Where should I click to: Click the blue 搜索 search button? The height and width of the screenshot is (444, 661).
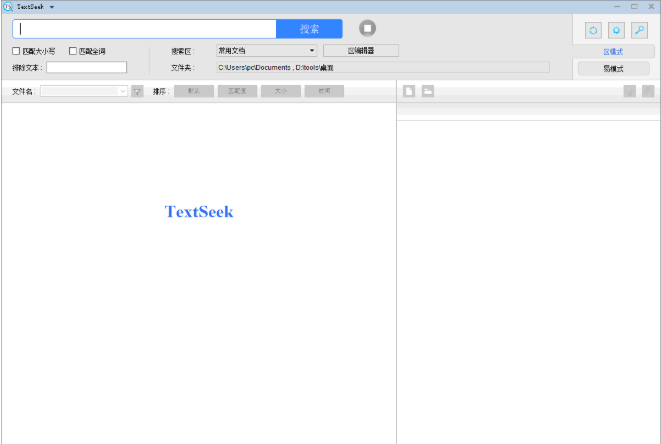pyautogui.click(x=309, y=29)
